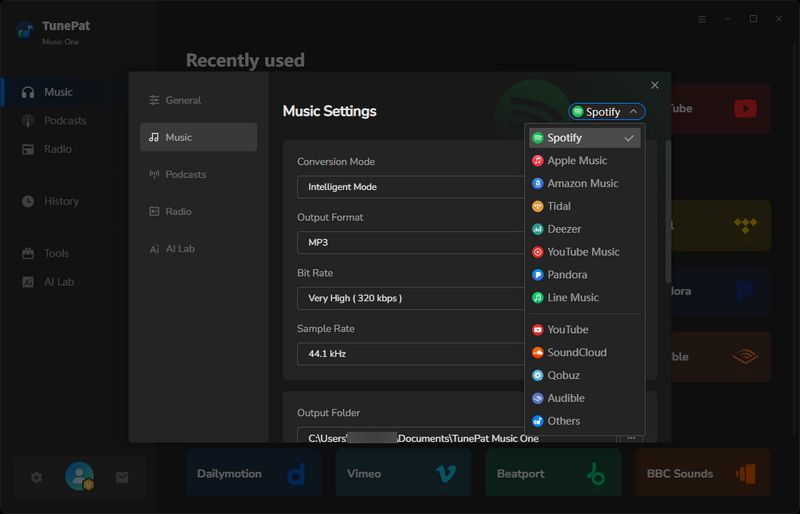Screen dimensions: 800x514
Task: Click the YouTube icon in dropdown list
Action: [537, 330]
